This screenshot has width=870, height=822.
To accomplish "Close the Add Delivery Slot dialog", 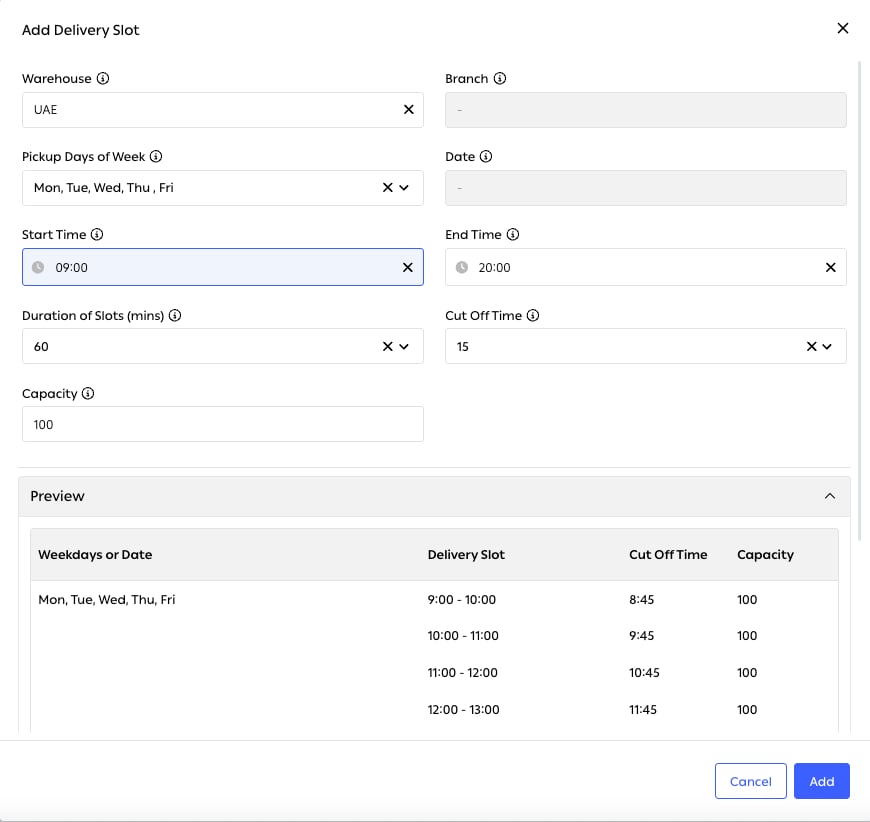I will point(842,28).
